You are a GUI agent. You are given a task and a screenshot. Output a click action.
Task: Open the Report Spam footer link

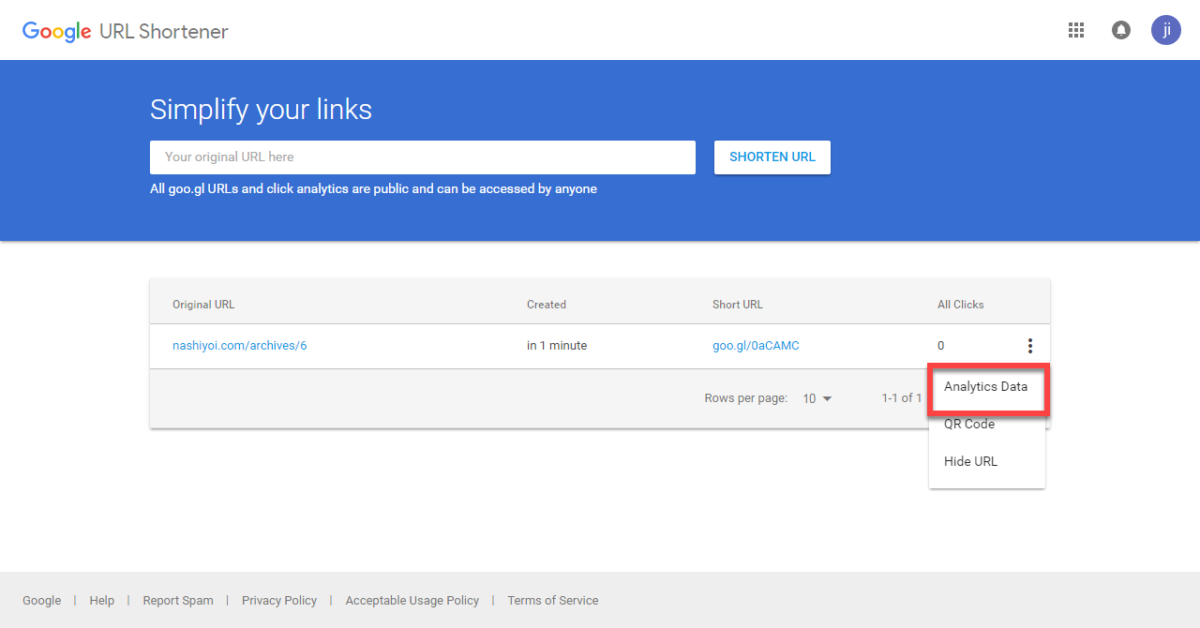[178, 600]
